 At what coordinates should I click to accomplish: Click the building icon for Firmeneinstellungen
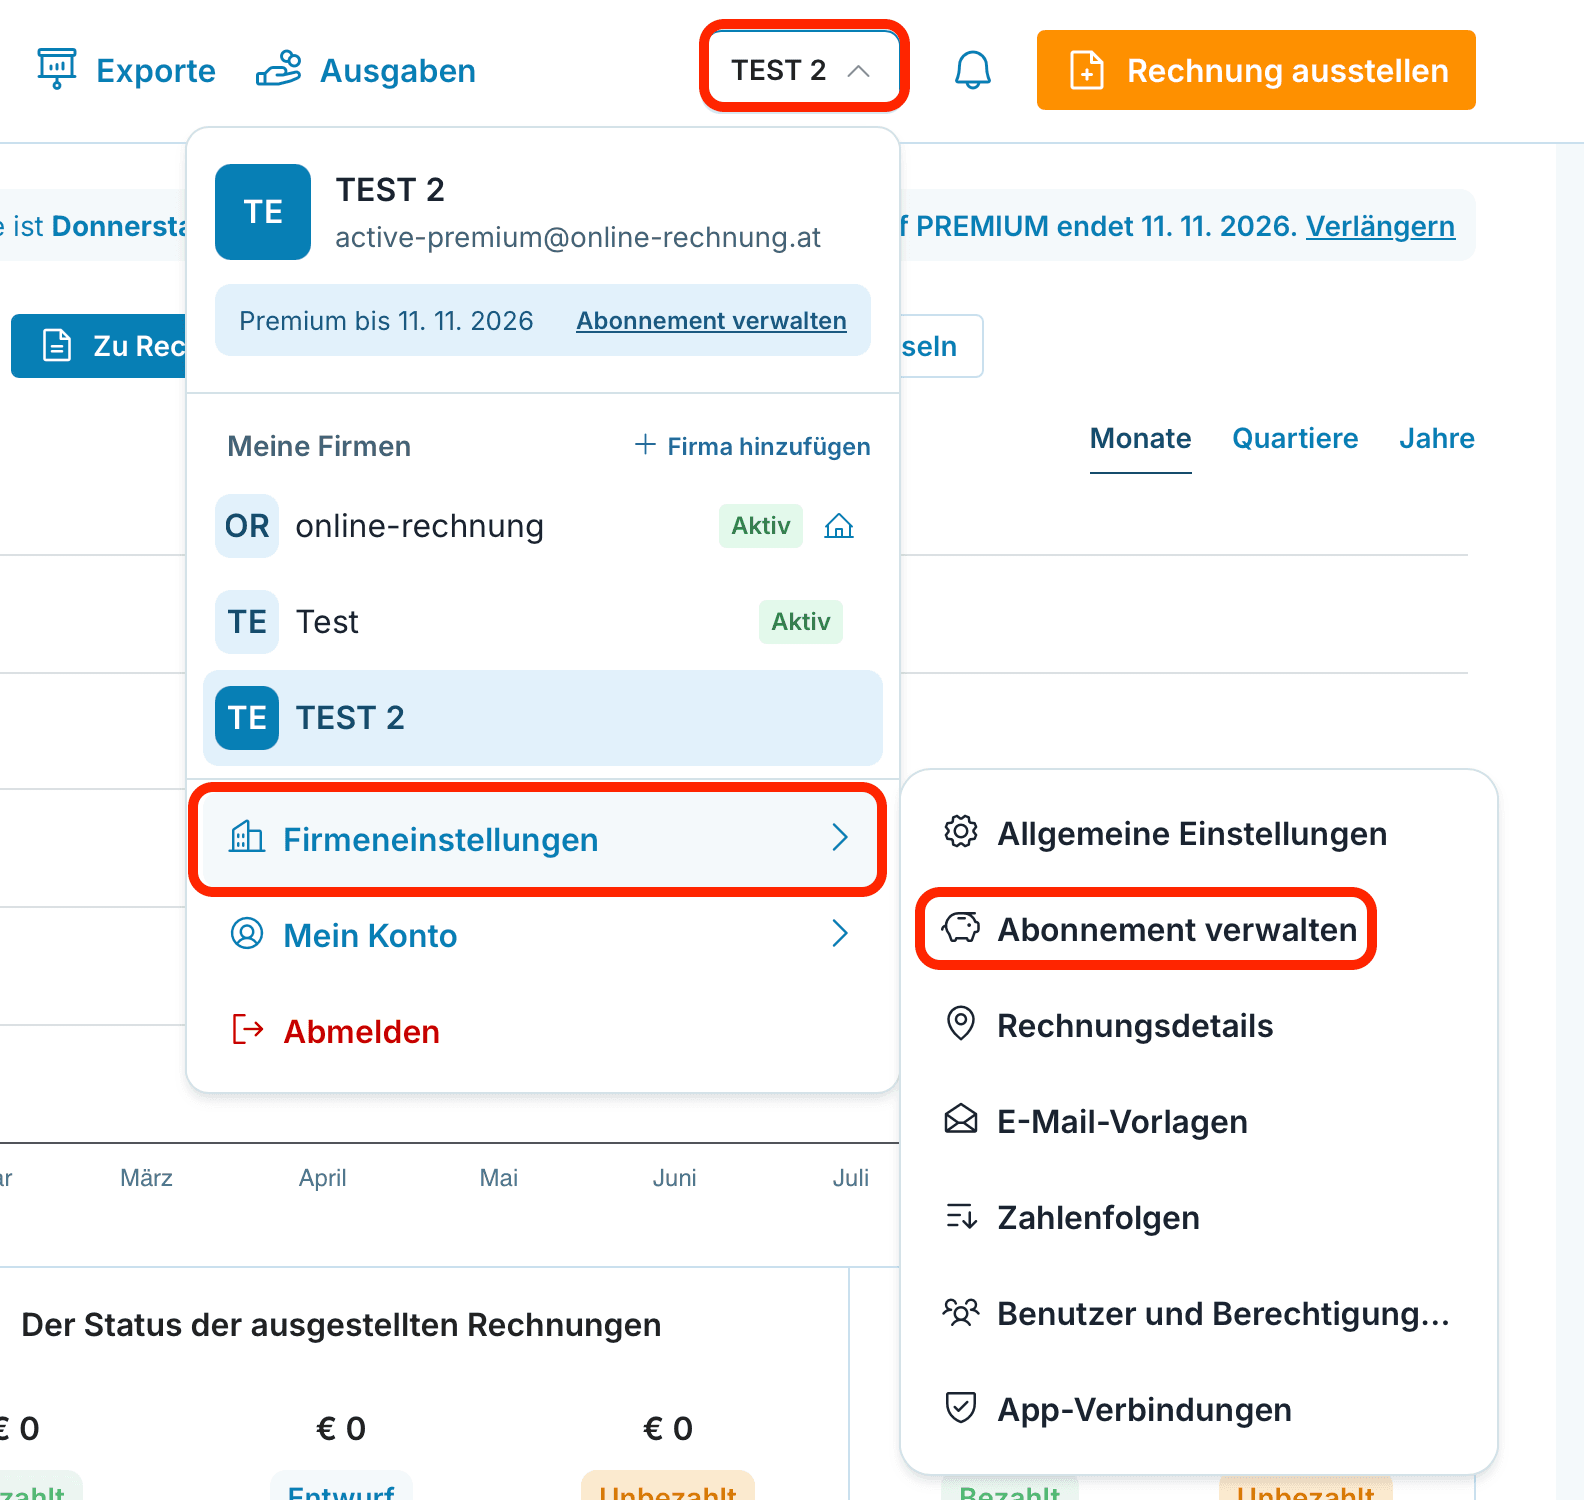(x=247, y=837)
